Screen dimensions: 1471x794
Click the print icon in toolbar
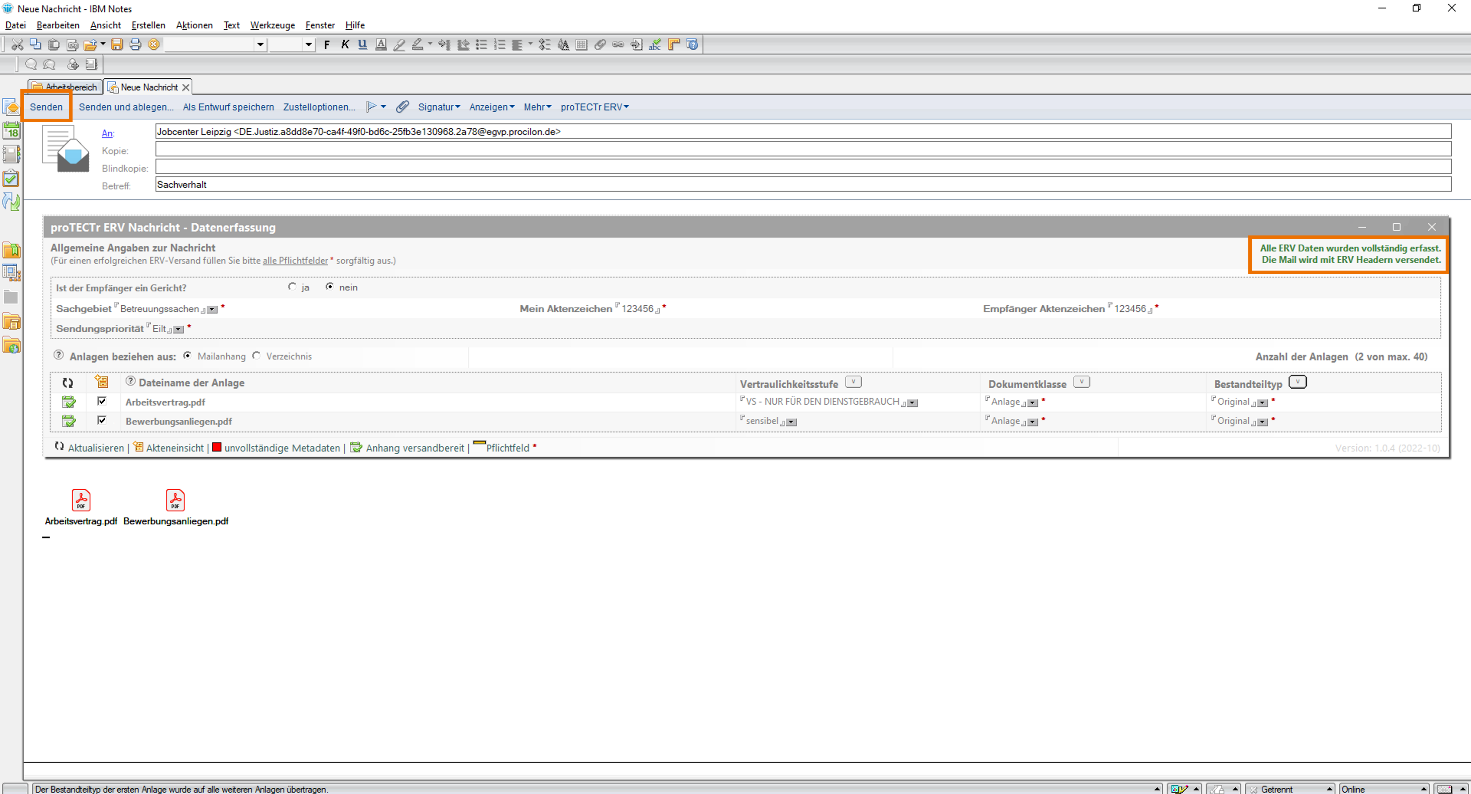coord(132,45)
